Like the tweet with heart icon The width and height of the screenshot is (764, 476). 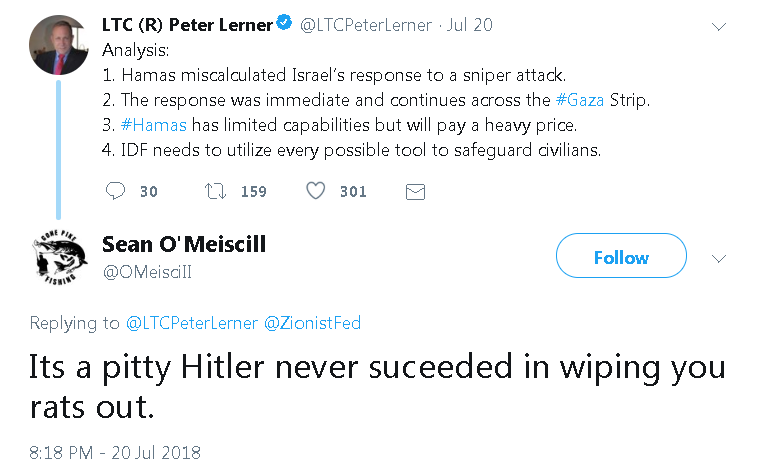(315, 191)
